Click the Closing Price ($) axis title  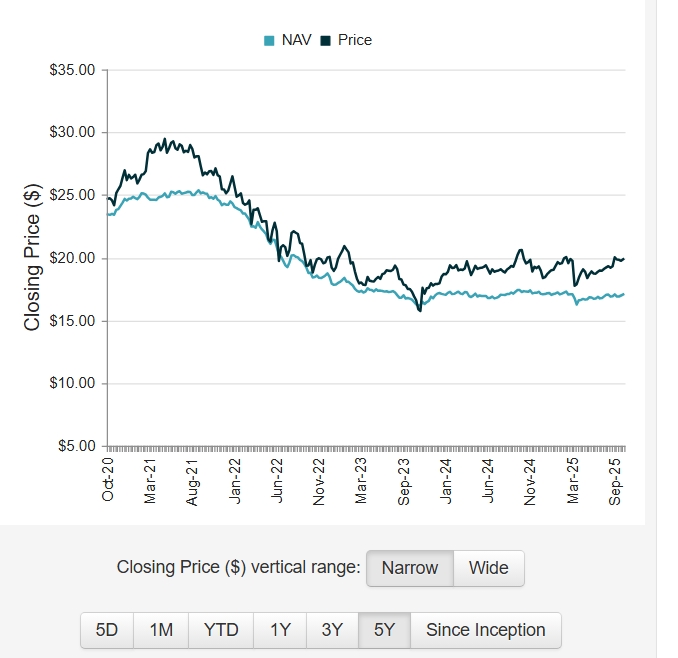[32, 258]
